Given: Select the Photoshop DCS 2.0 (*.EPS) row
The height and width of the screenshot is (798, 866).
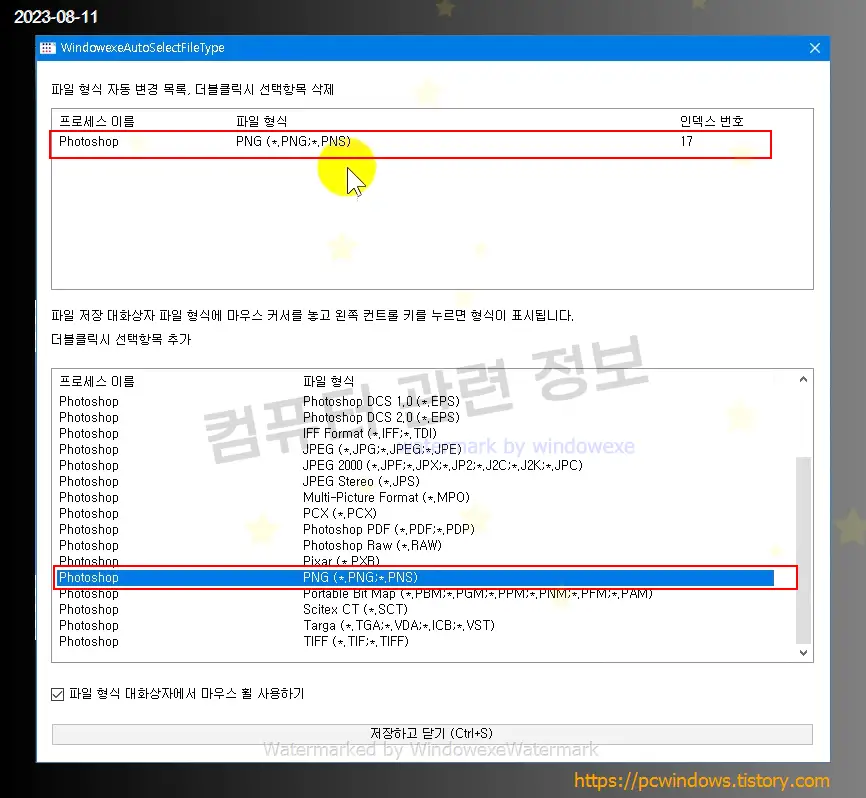Looking at the screenshot, I should (416, 418).
